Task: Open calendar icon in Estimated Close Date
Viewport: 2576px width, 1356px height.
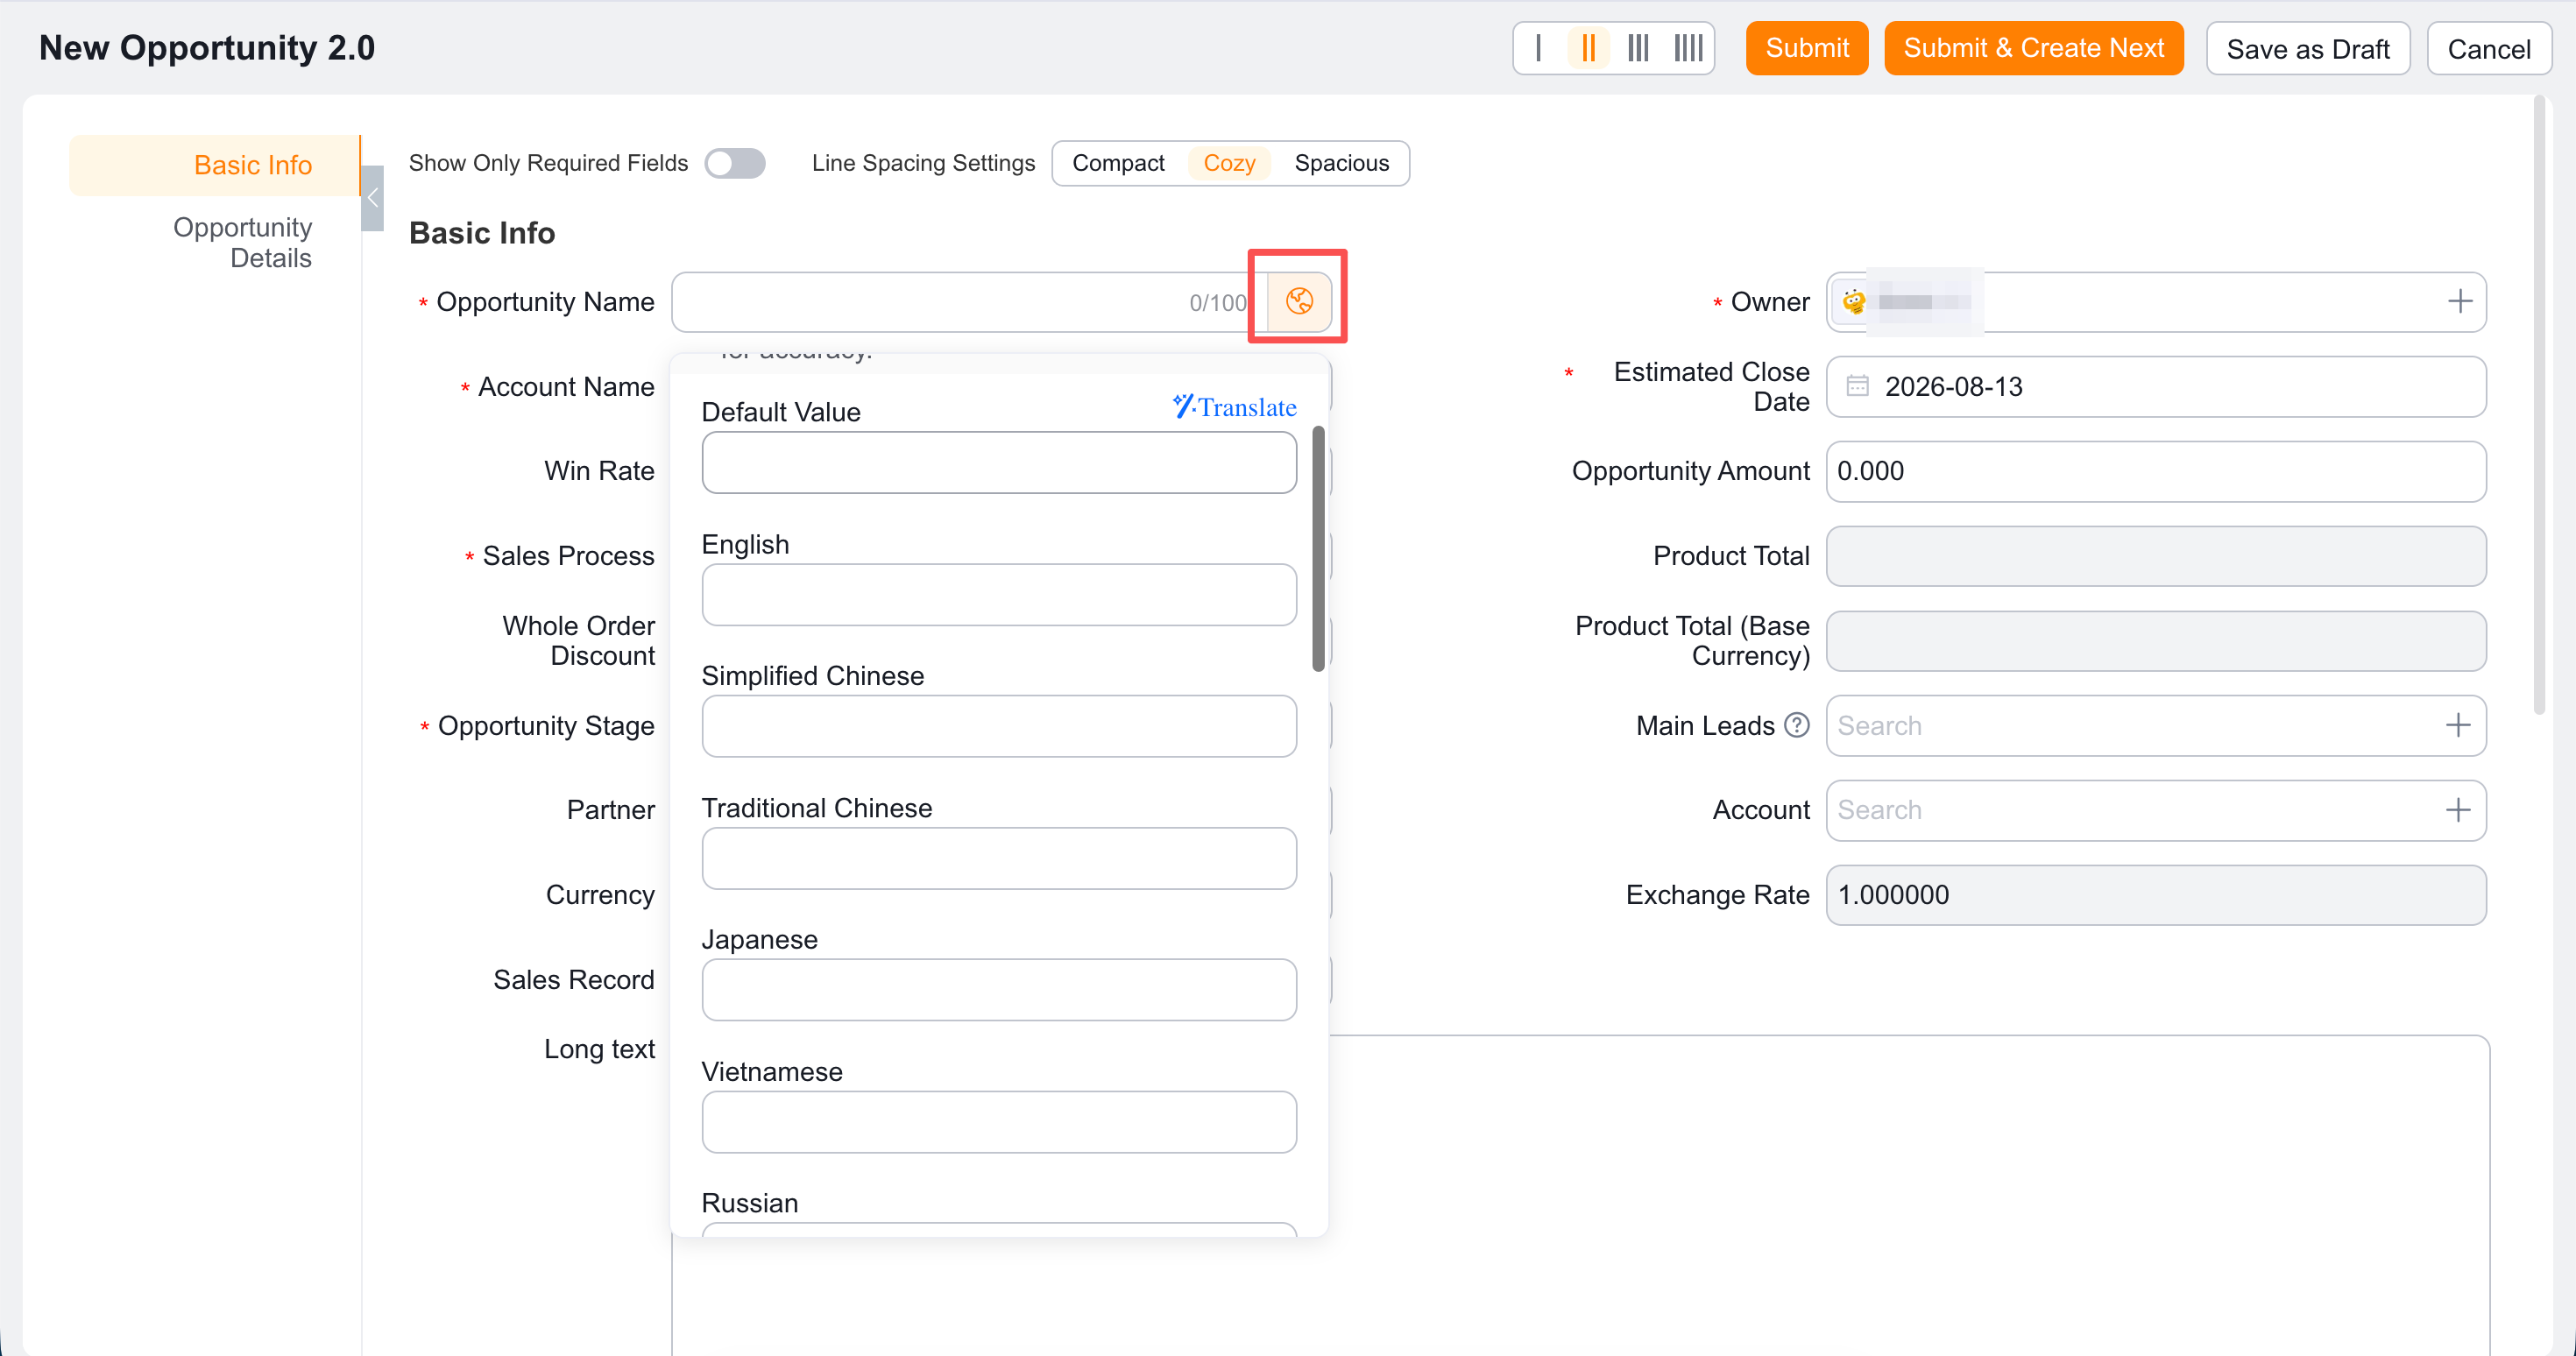Action: point(1857,386)
